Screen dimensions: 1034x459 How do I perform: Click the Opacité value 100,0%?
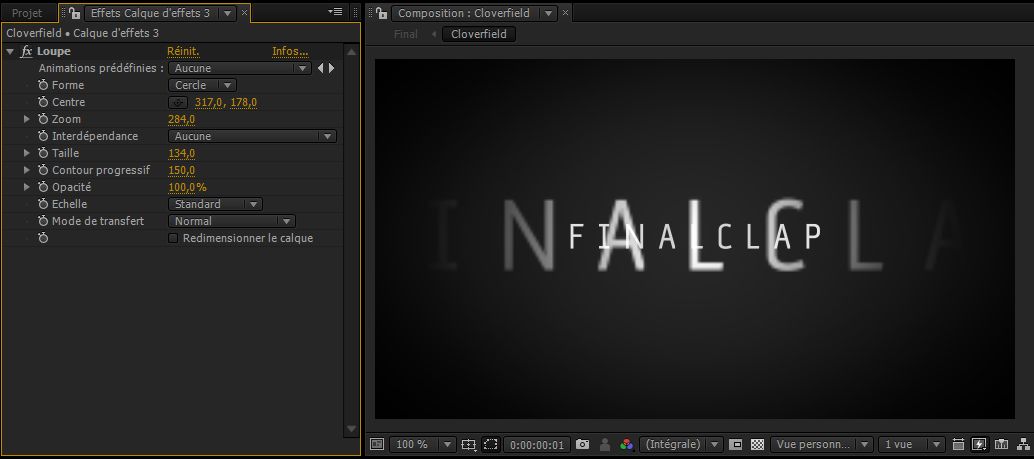188,187
